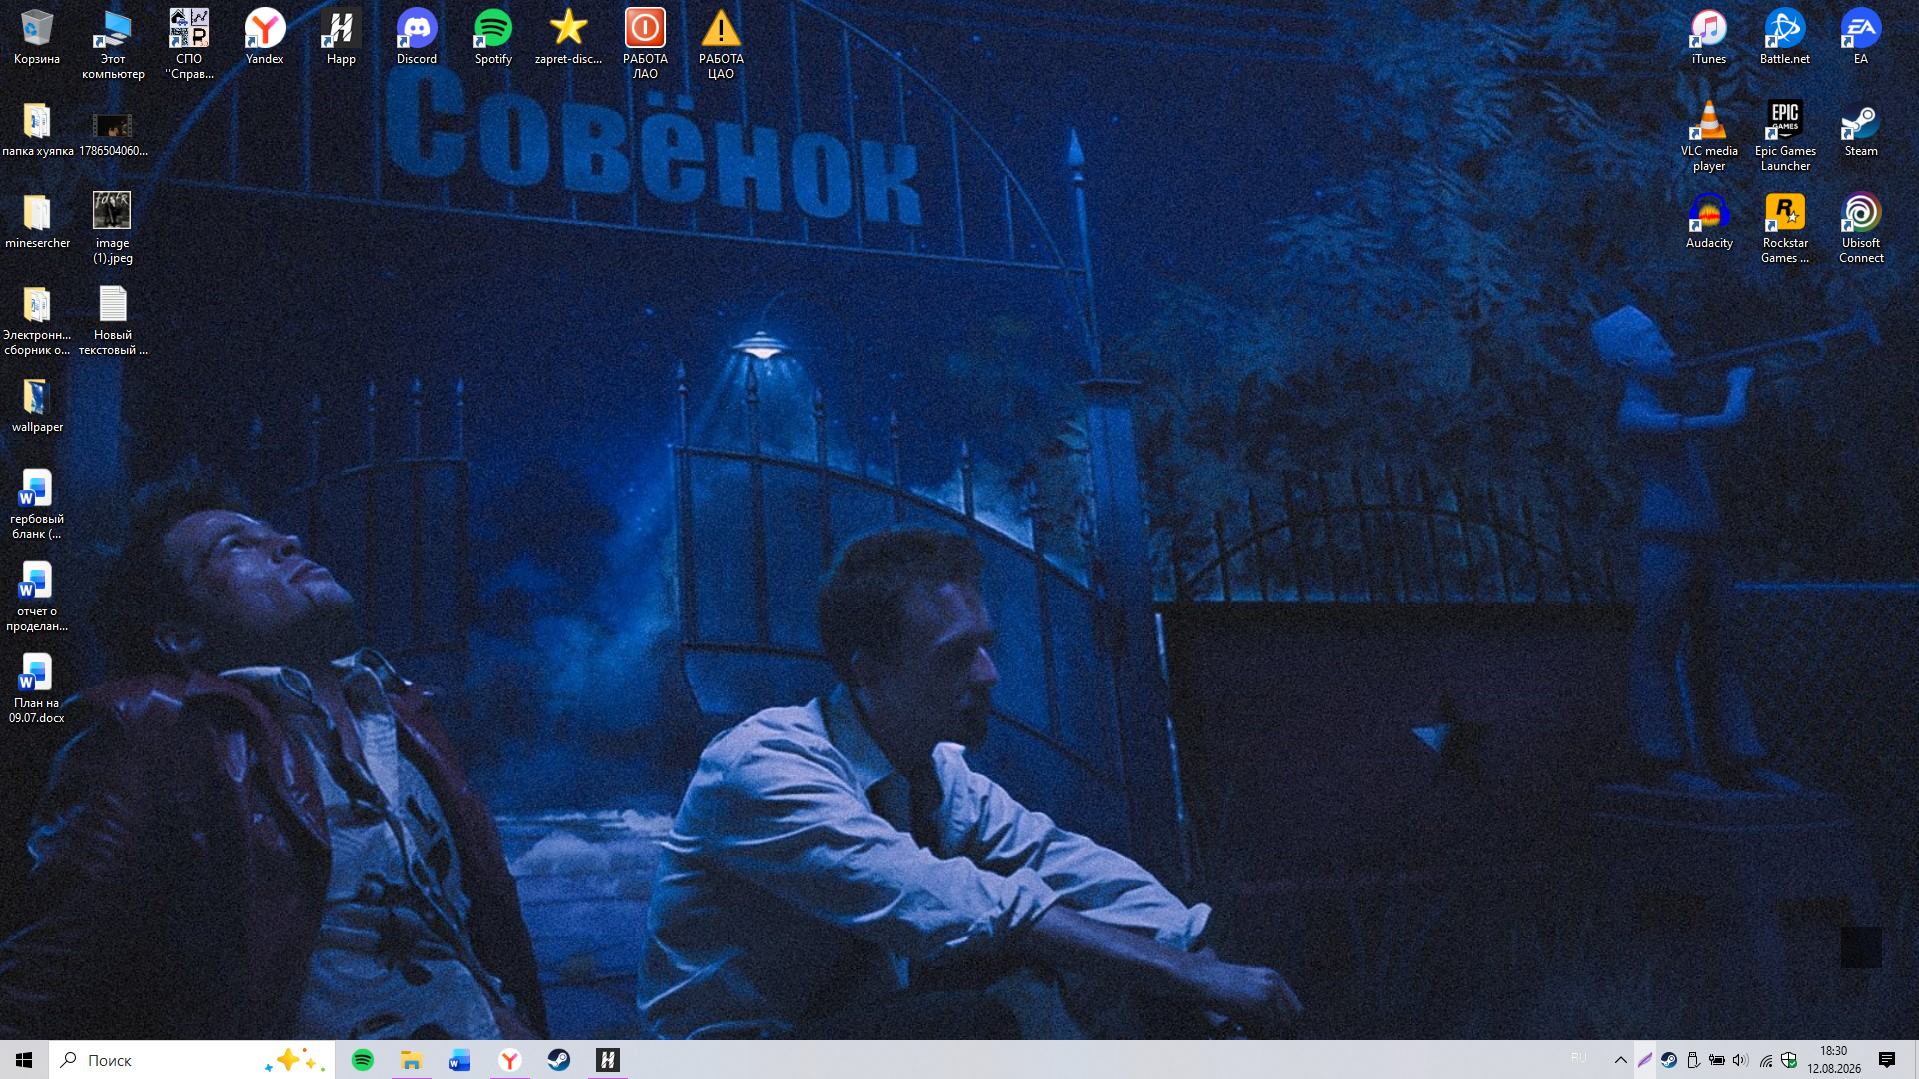Switch to Happ on the taskbar
Image resolution: width=1919 pixels, height=1079 pixels.
(608, 1060)
